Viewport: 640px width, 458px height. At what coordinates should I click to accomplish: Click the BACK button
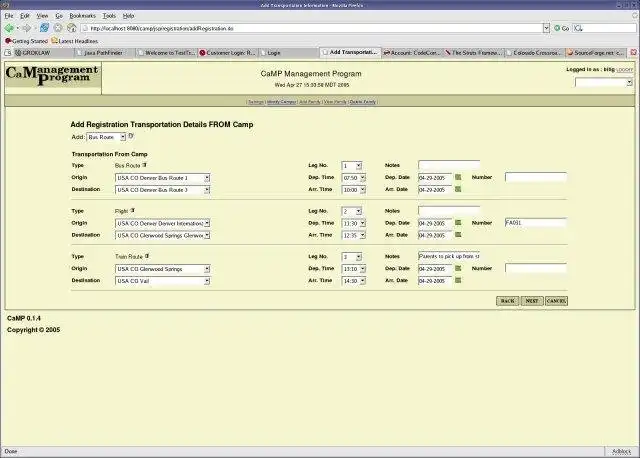pyautogui.click(x=507, y=301)
